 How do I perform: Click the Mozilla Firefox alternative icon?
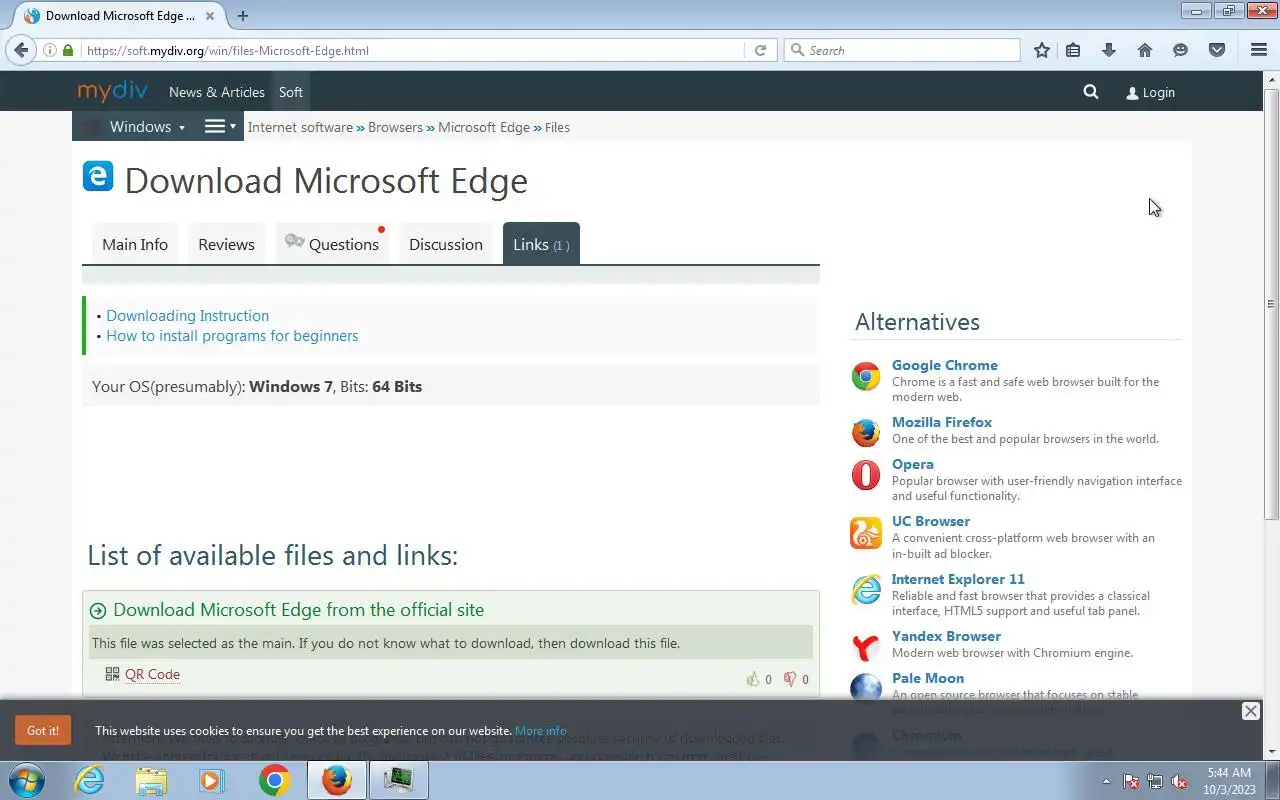[866, 432]
